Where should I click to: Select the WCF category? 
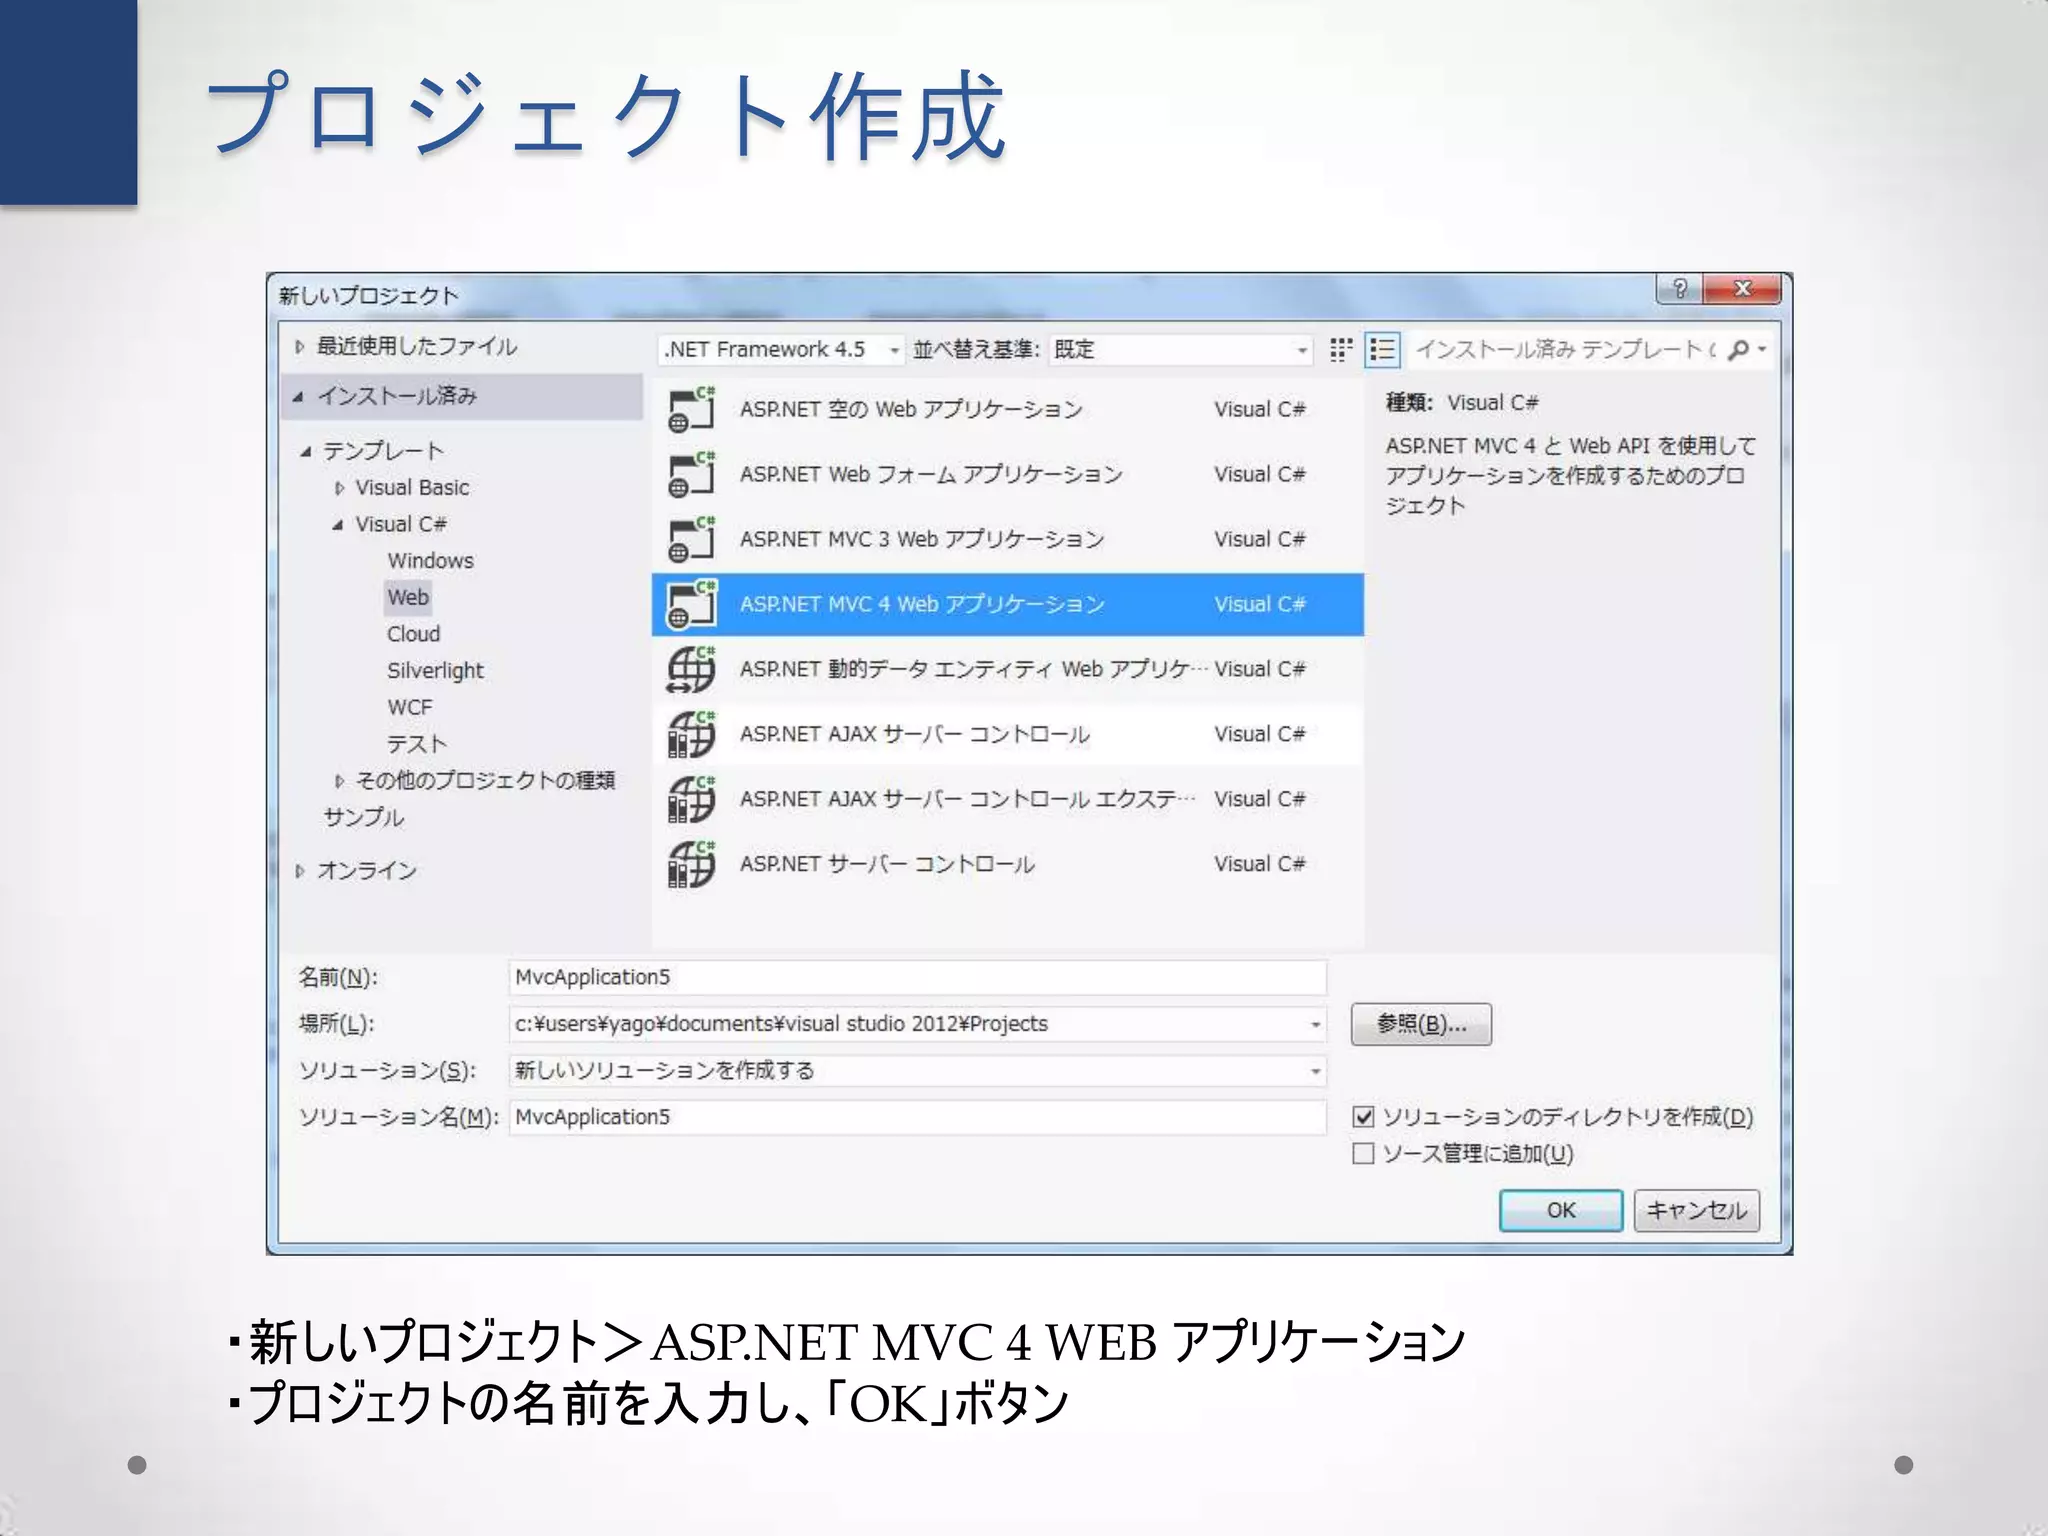pos(410,708)
